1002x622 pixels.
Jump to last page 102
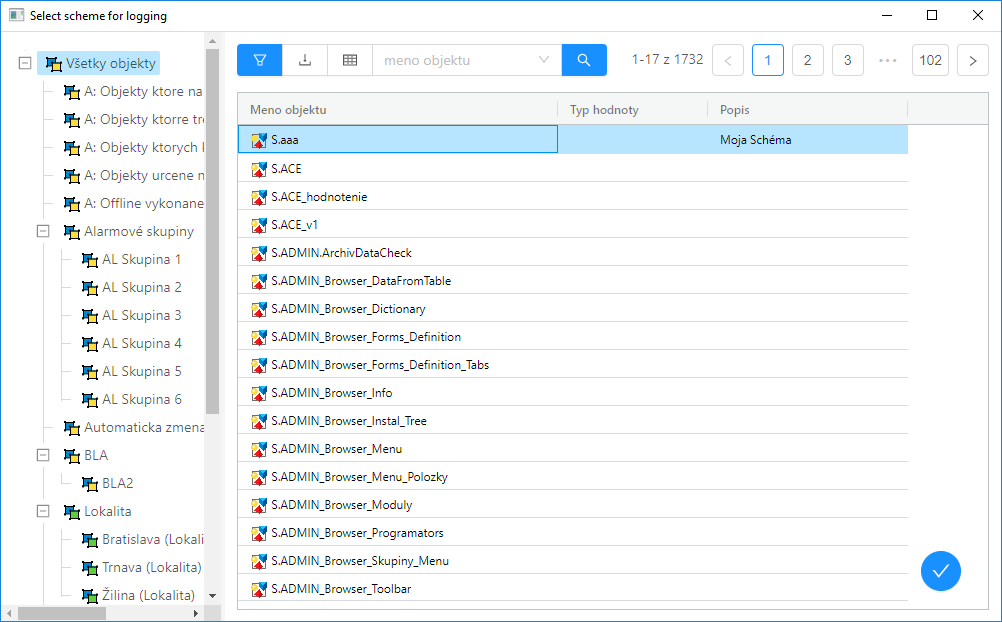tap(930, 60)
